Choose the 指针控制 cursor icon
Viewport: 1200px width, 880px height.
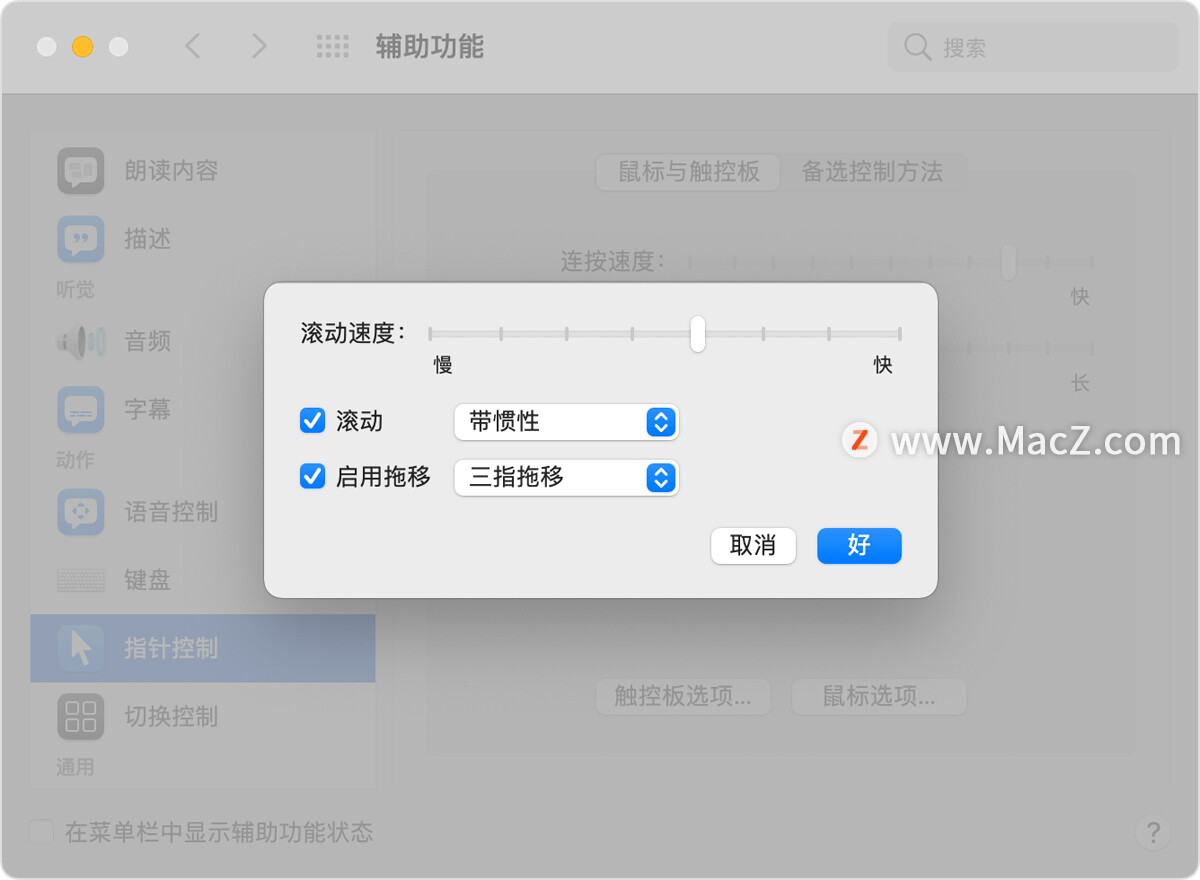tap(81, 648)
